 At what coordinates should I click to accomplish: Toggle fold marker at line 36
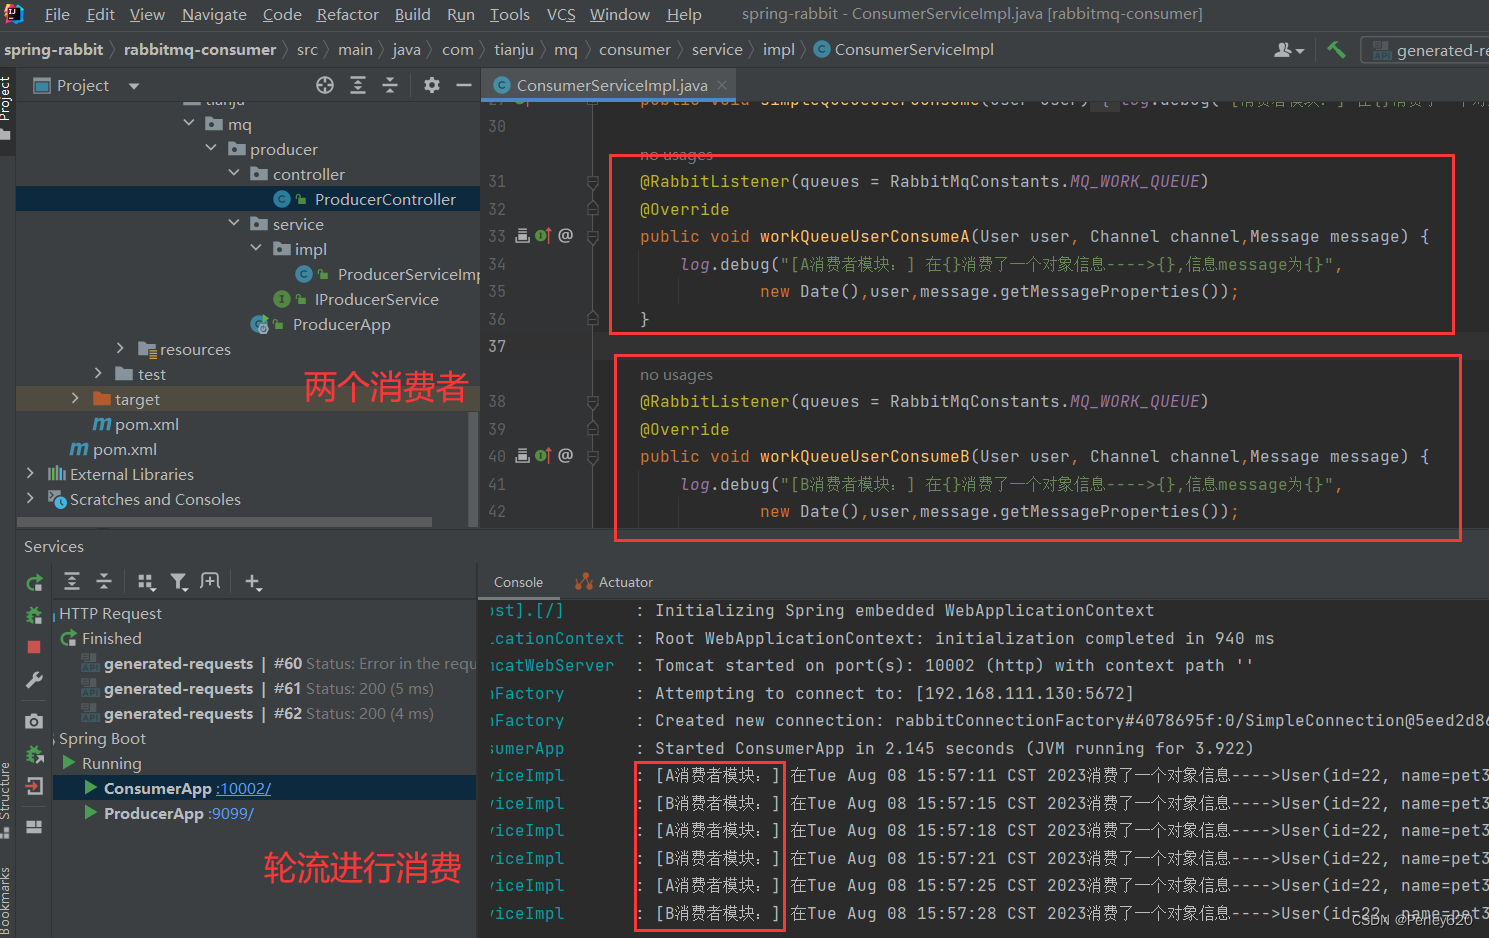pos(593,319)
